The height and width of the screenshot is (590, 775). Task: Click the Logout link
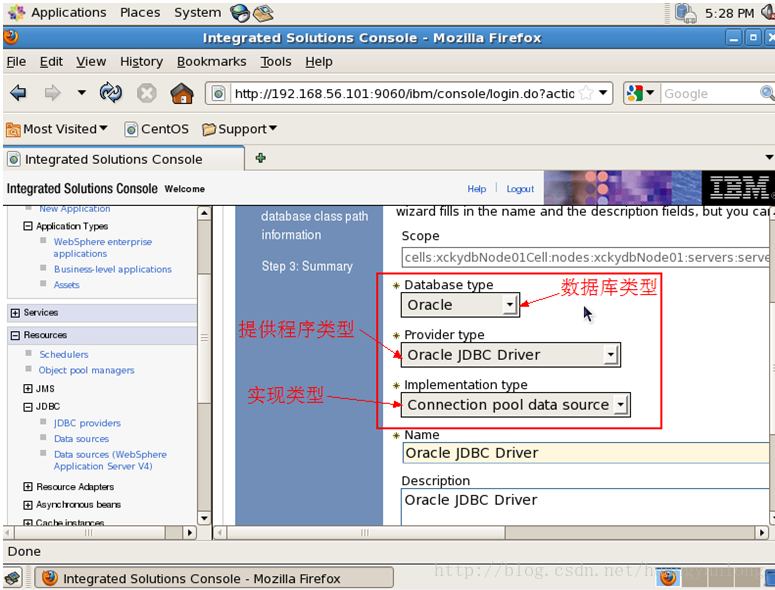pos(520,189)
